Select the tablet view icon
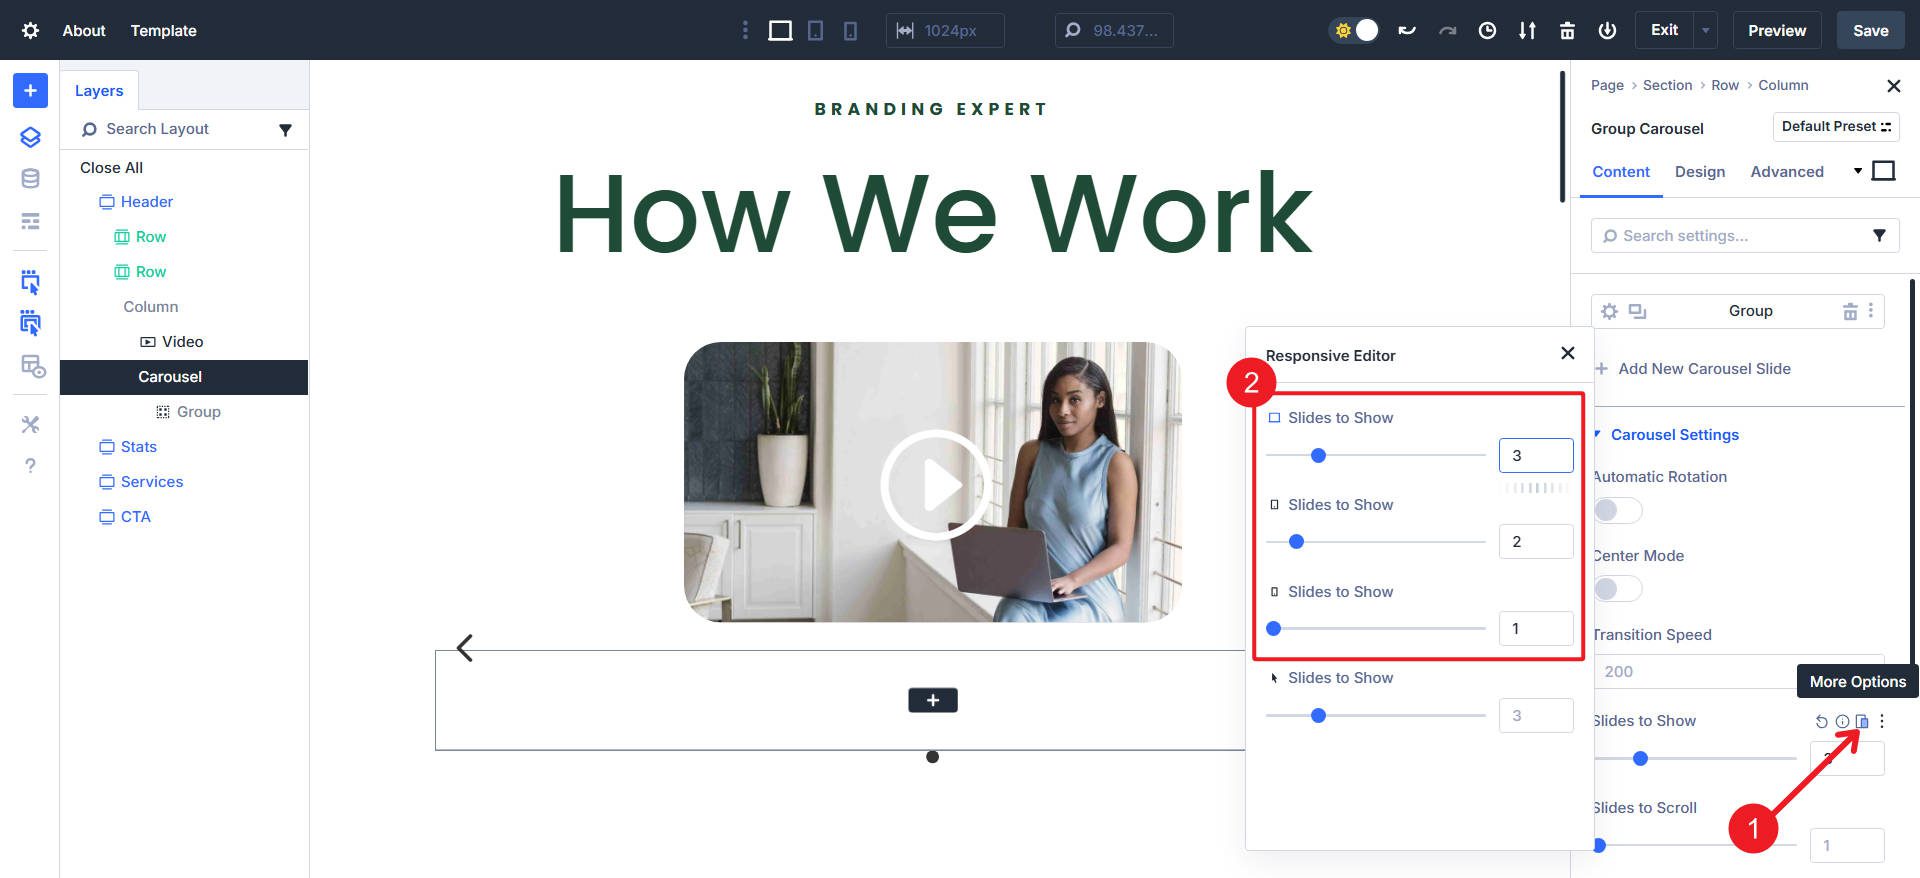The height and width of the screenshot is (878, 1920). (x=815, y=31)
